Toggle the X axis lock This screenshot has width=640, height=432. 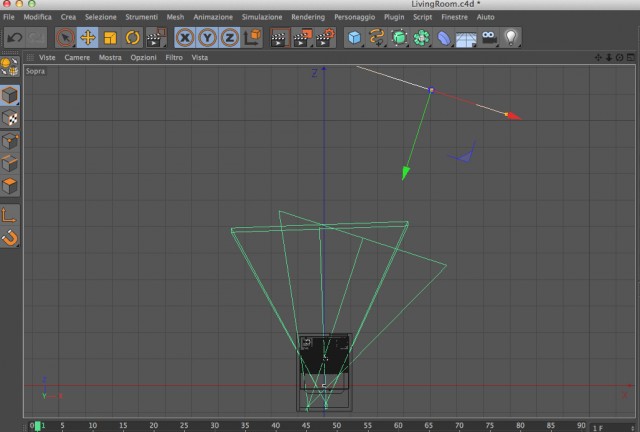185,38
